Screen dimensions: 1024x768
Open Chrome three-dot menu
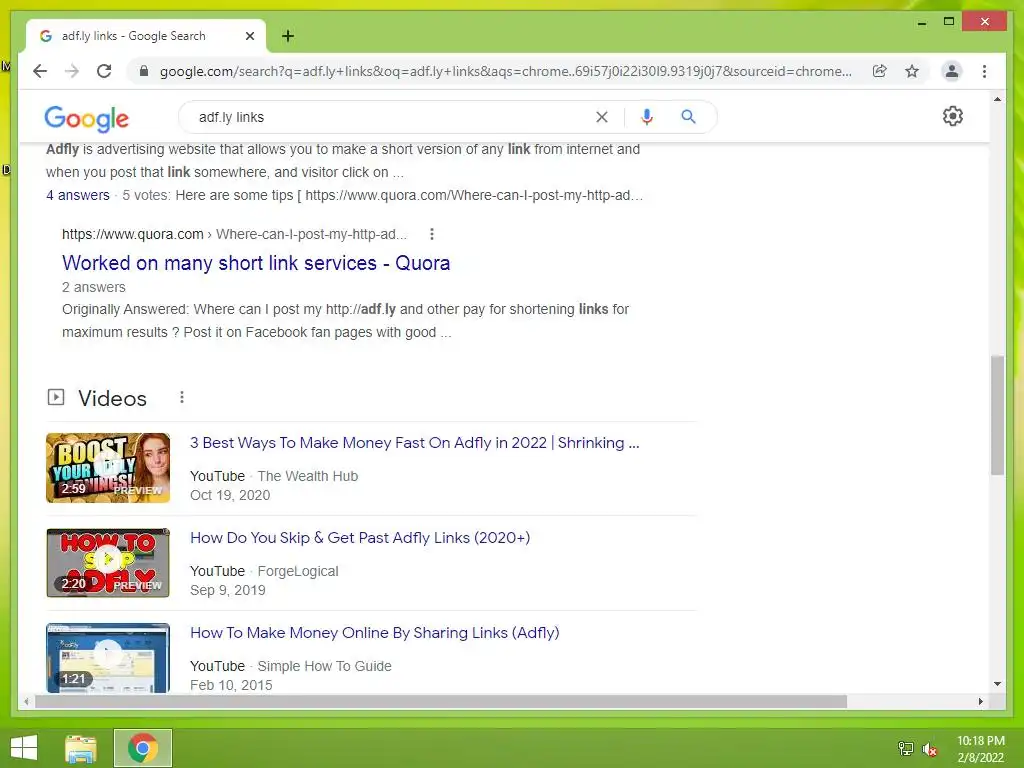[x=984, y=71]
